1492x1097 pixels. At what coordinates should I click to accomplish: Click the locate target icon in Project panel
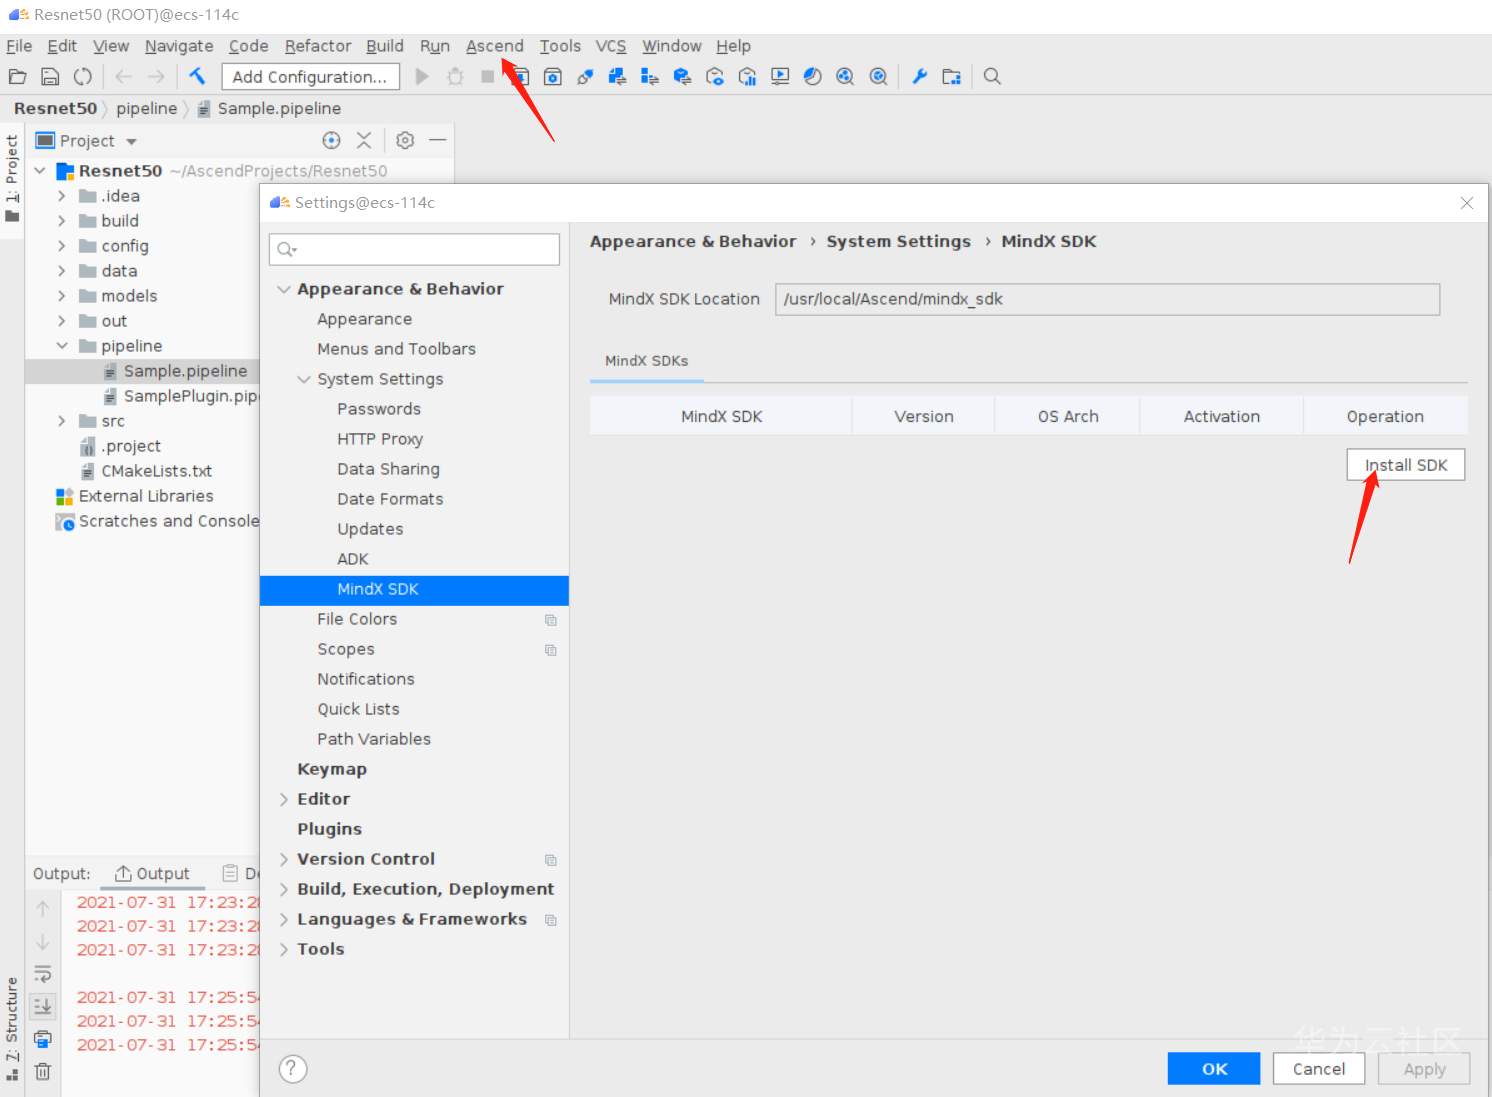click(332, 140)
